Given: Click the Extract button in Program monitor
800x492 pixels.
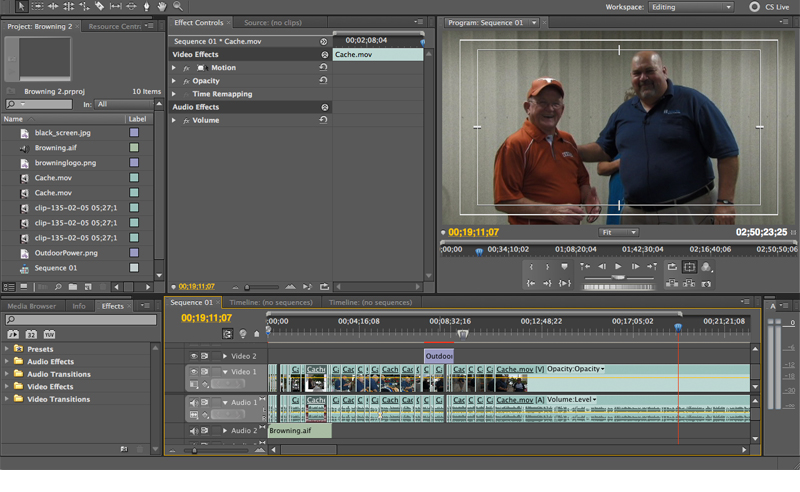Looking at the screenshot, I should [x=689, y=283].
